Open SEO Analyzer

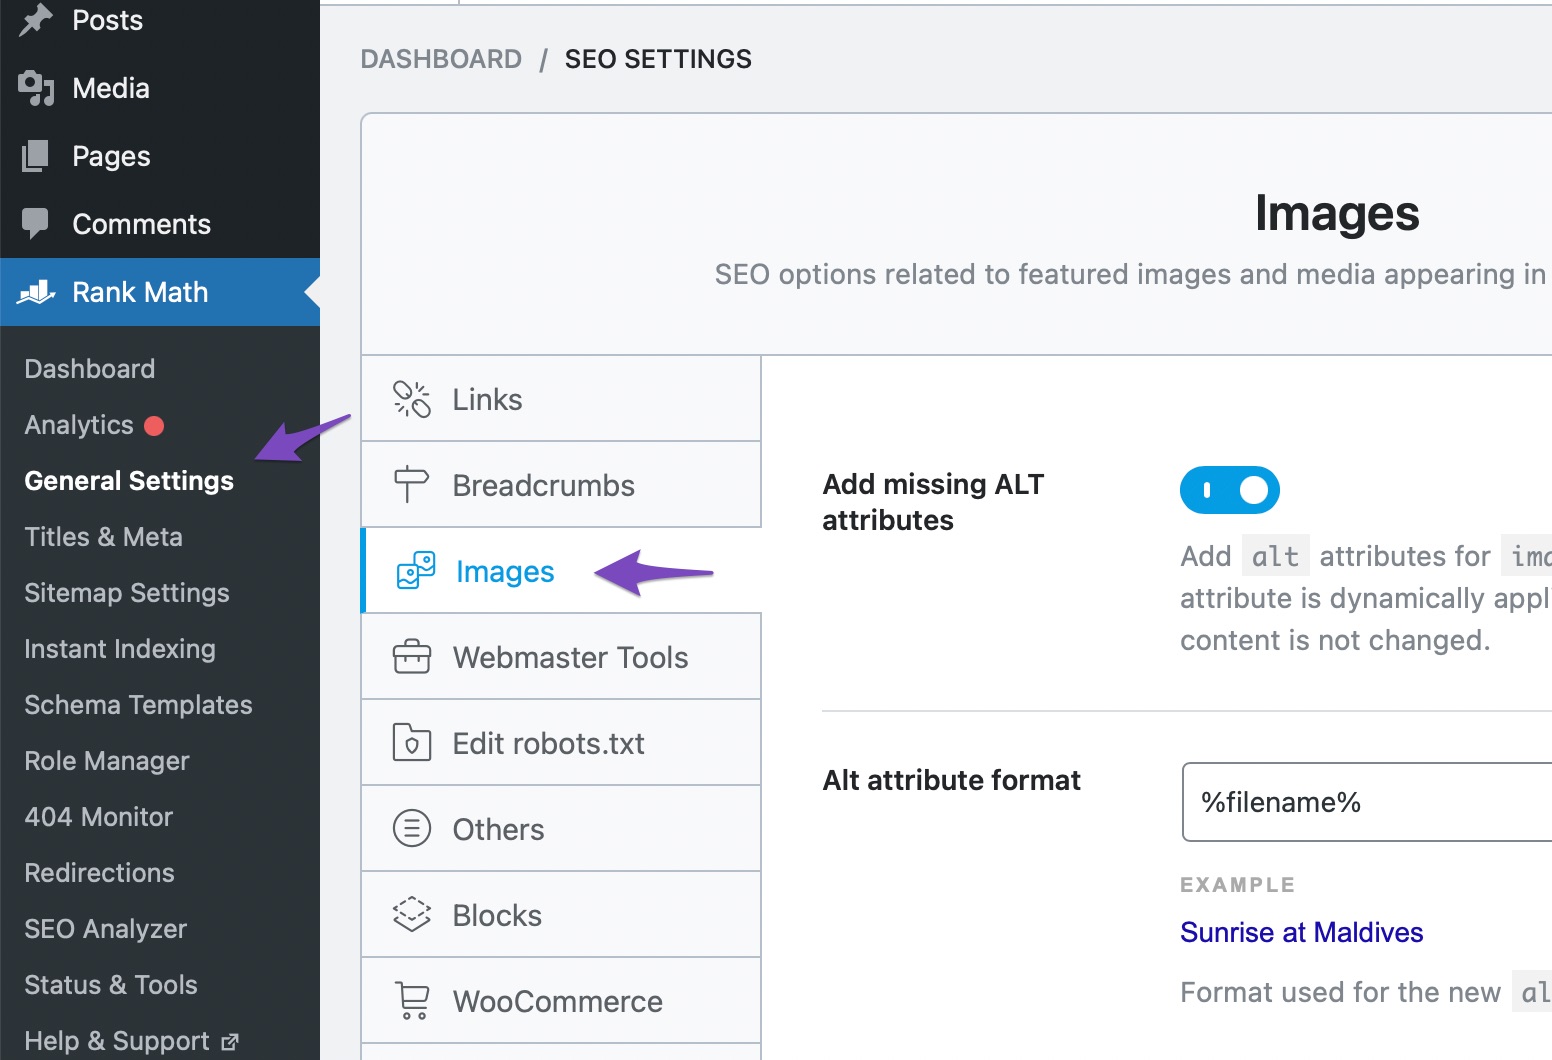click(106, 929)
